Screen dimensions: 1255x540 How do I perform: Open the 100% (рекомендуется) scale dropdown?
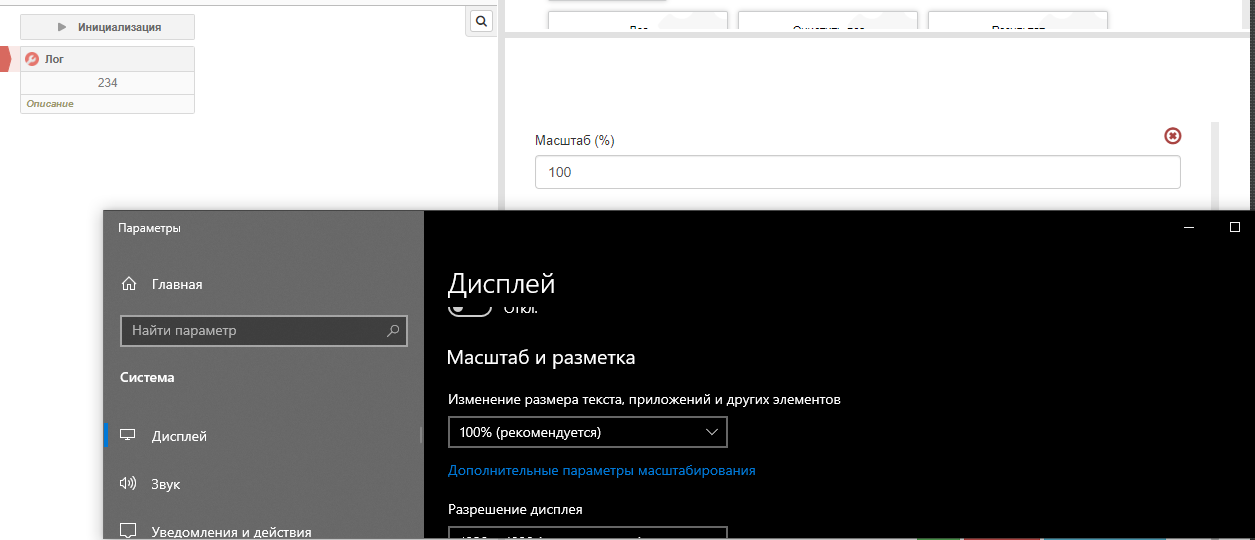click(587, 432)
